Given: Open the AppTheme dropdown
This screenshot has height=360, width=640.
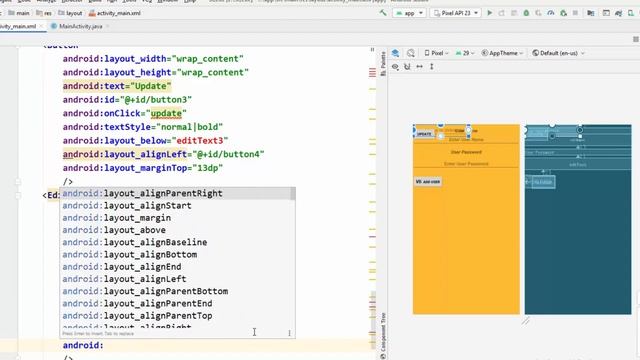Looking at the screenshot, I should (502, 53).
